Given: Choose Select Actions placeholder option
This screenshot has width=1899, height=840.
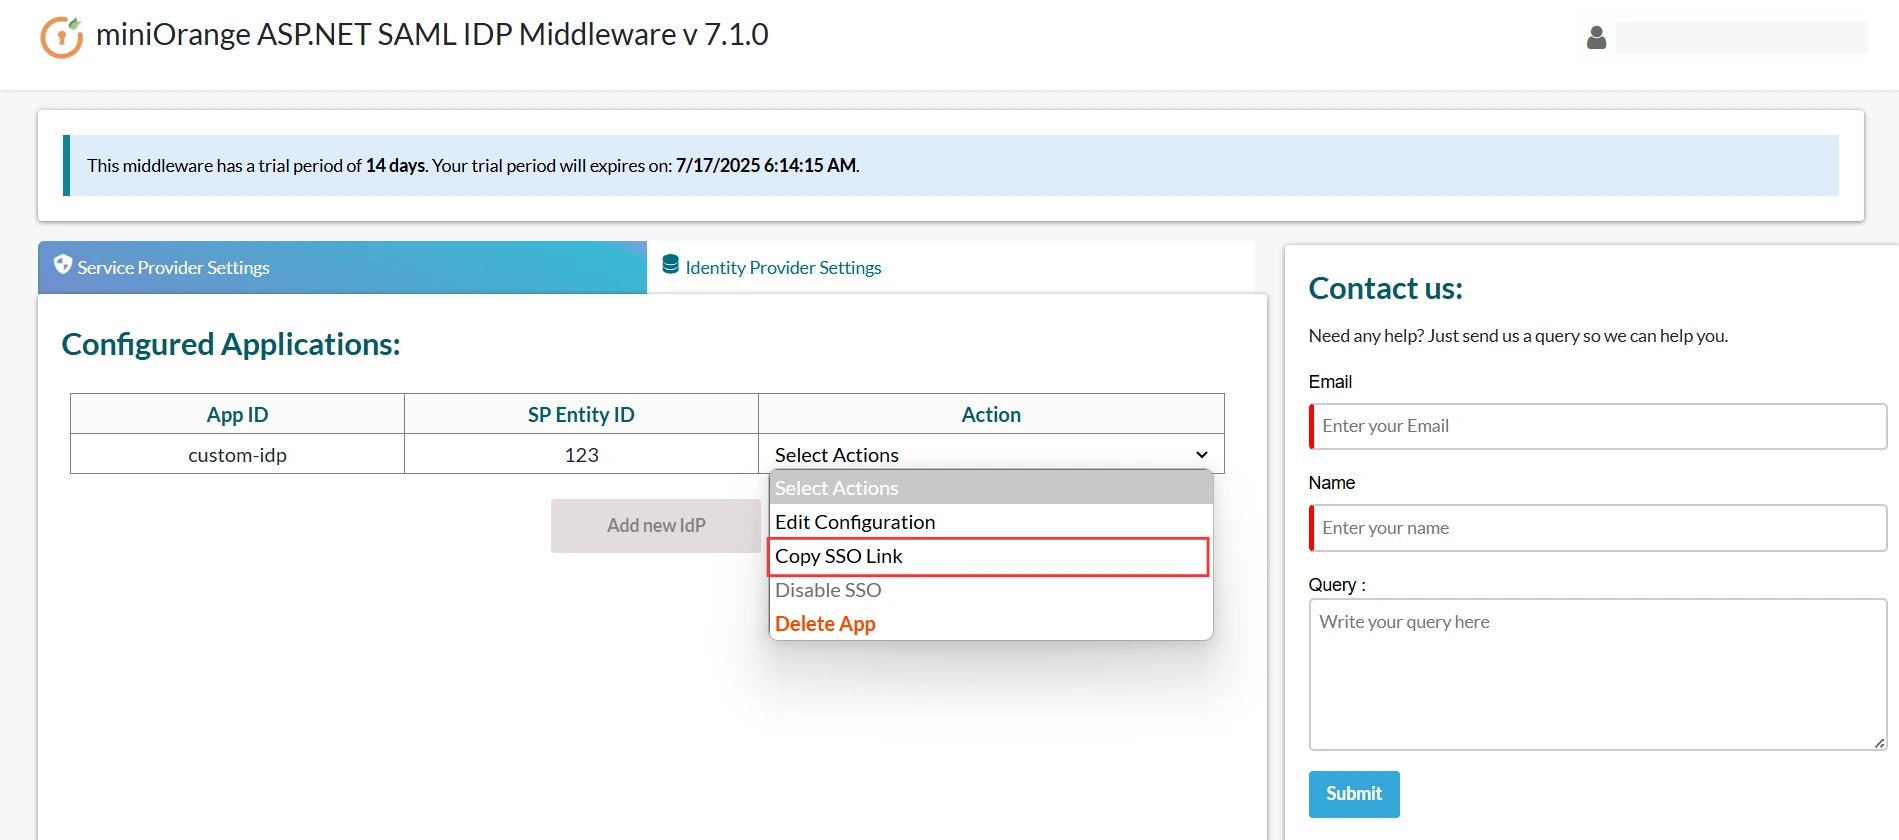Looking at the screenshot, I should pos(991,488).
